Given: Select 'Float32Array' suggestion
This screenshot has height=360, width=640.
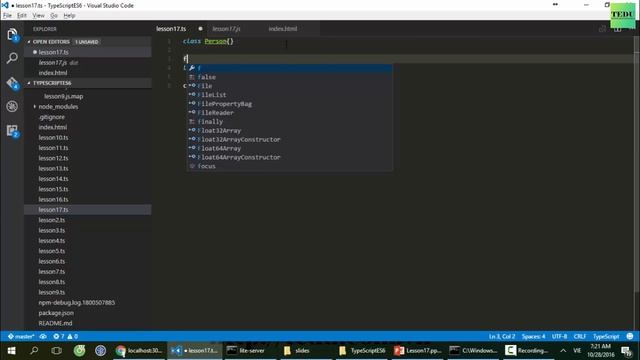Looking at the screenshot, I should [x=290, y=131].
